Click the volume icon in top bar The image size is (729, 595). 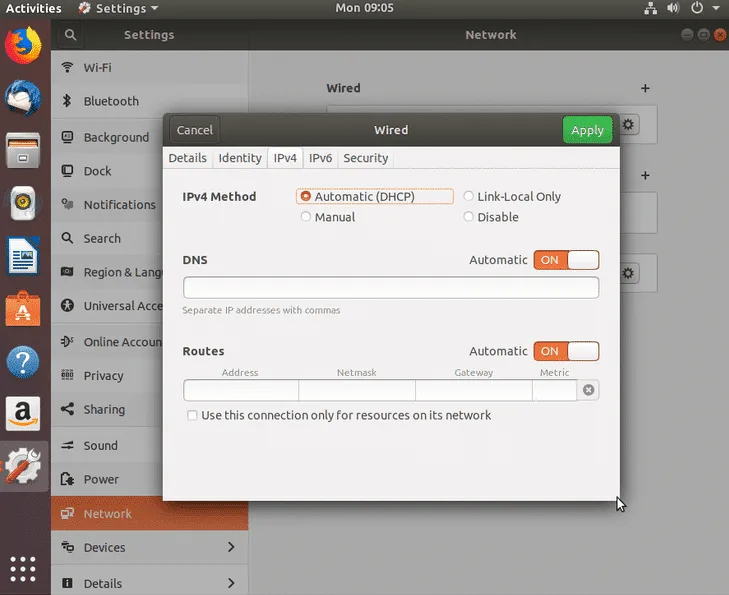[673, 8]
